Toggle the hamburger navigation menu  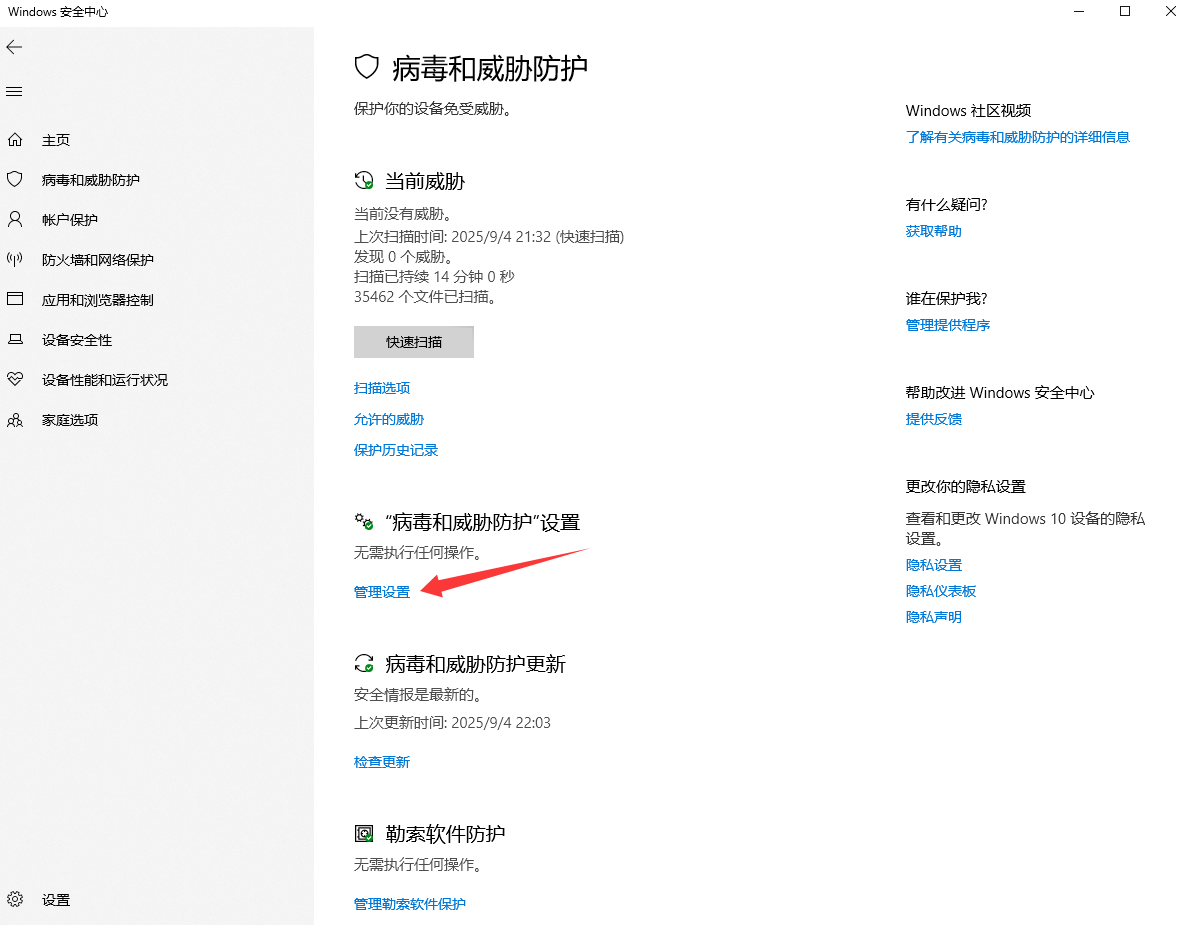[x=14, y=91]
